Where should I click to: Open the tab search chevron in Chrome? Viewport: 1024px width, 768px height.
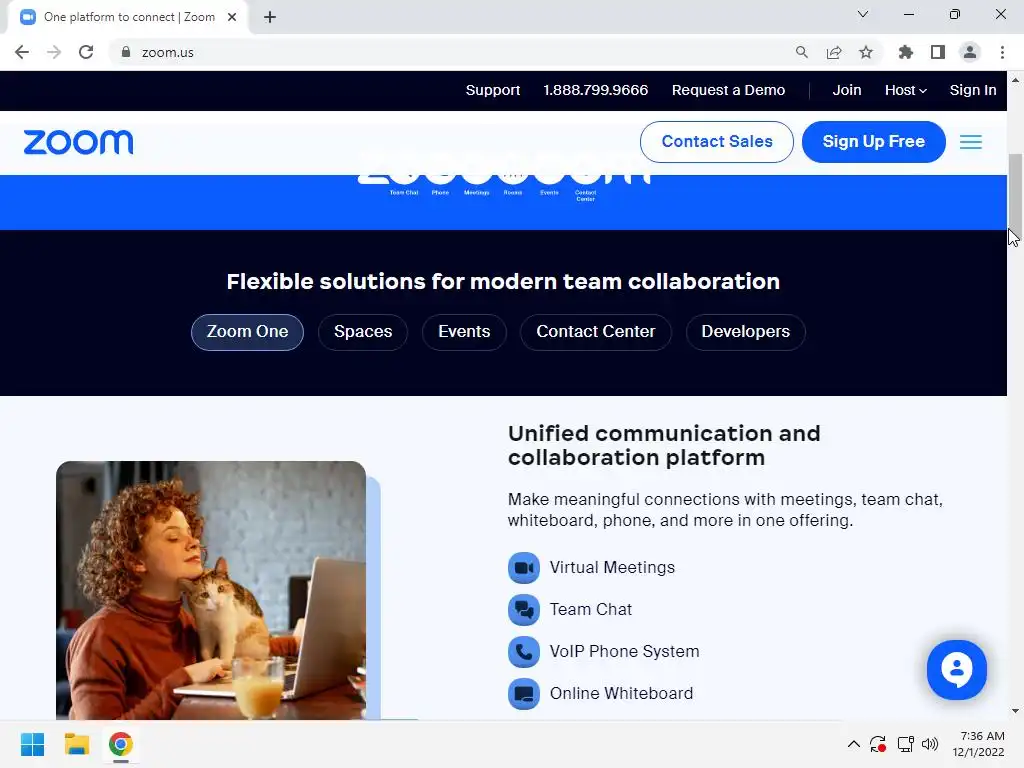click(x=863, y=14)
